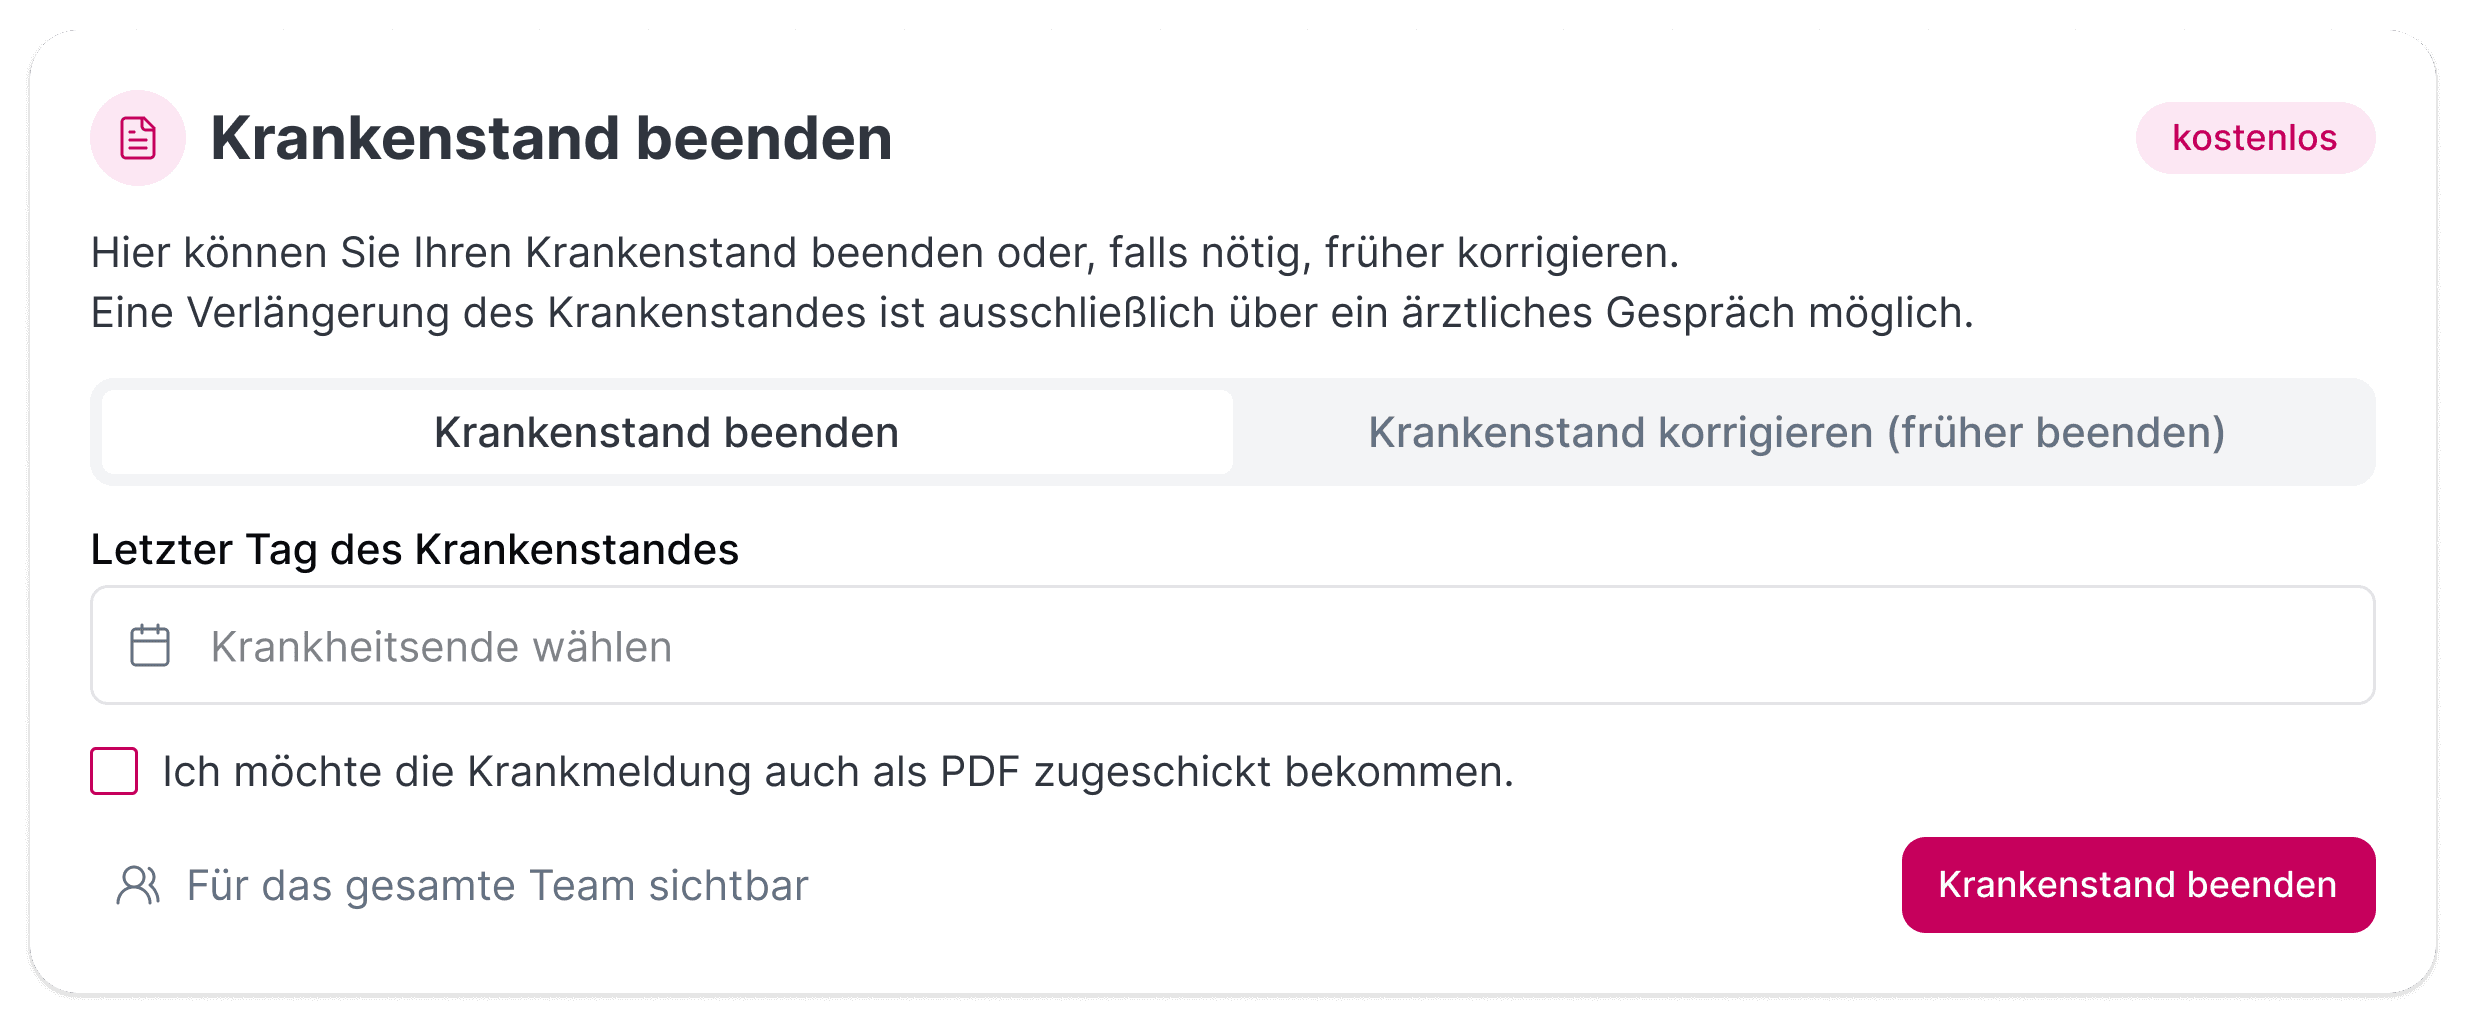
Task: Click the people icon next to visibility note
Action: (137, 884)
